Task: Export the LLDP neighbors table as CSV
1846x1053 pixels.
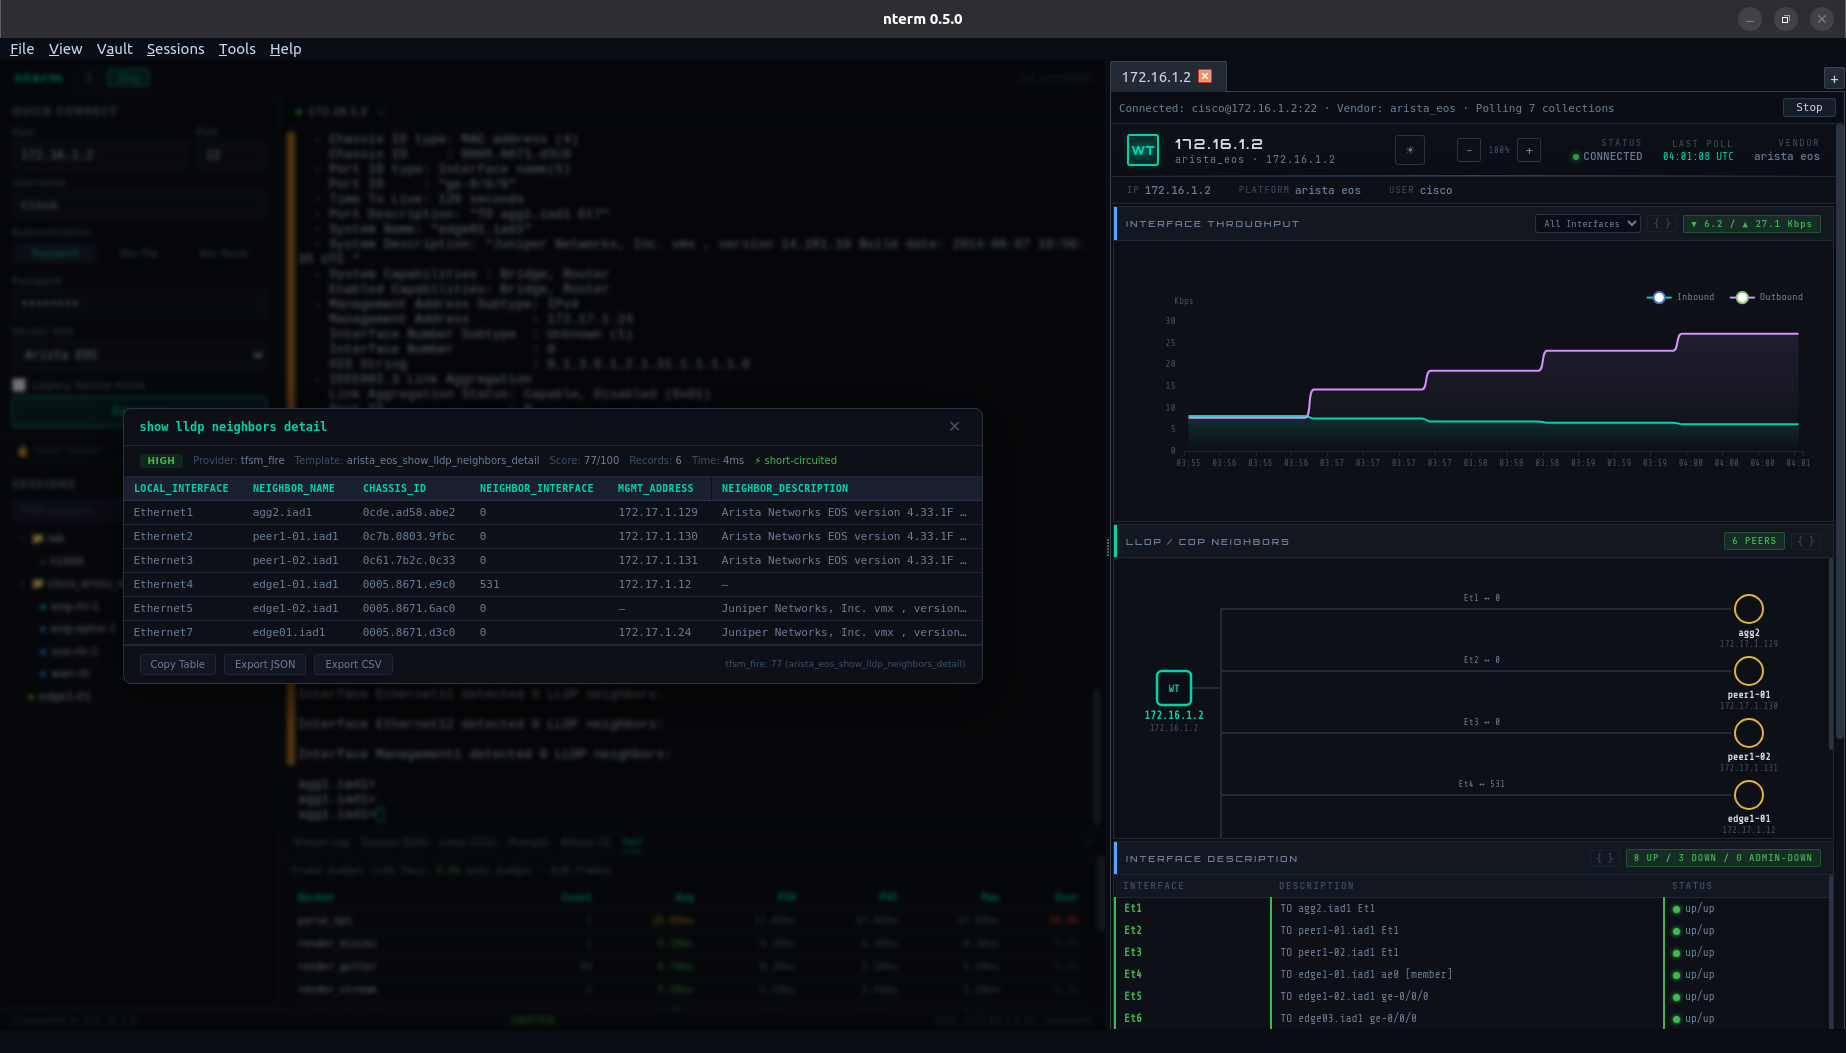Action: 353,663
